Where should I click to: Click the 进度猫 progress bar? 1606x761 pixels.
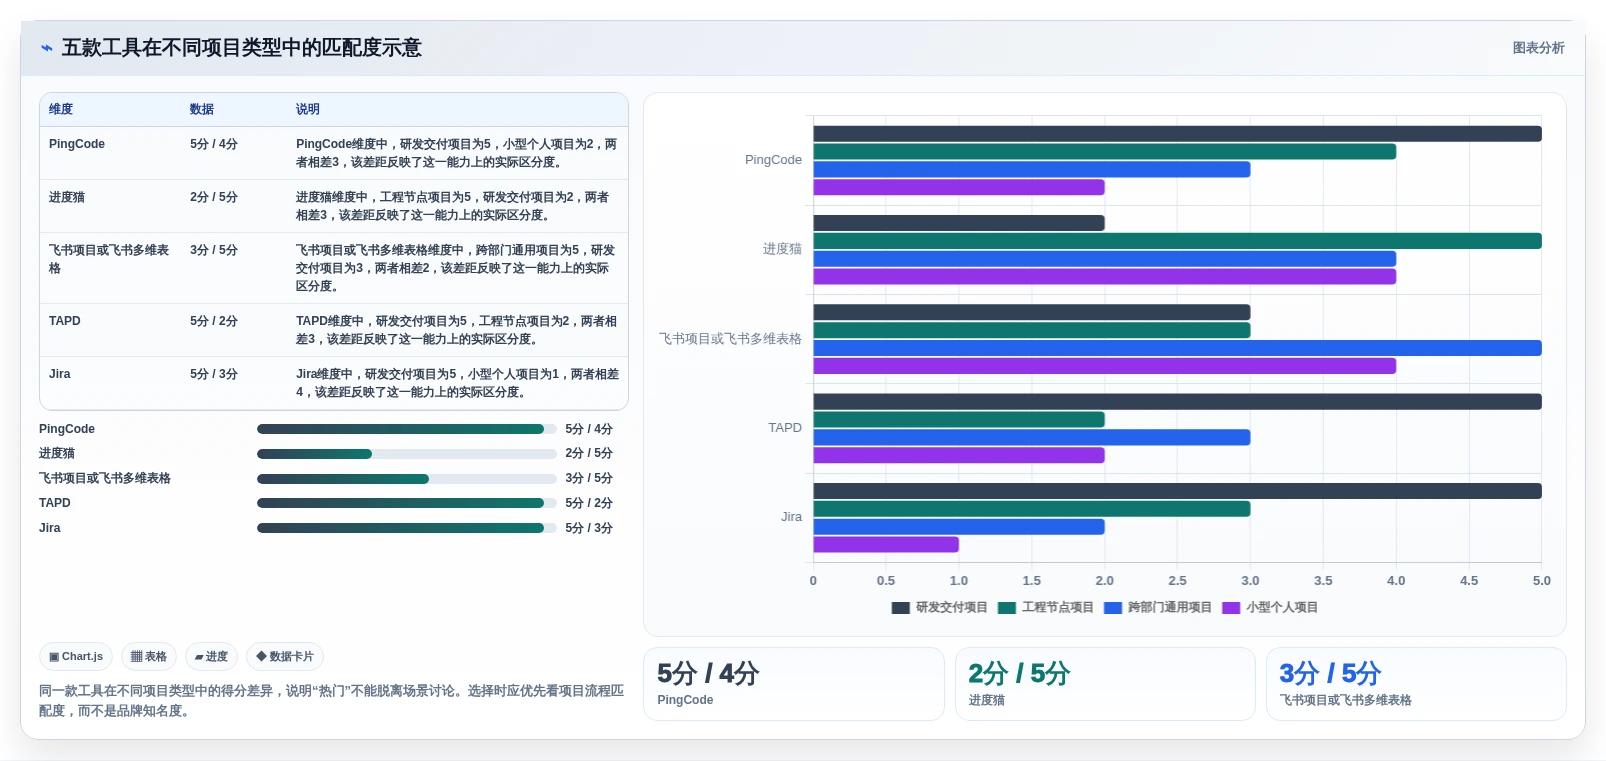406,454
